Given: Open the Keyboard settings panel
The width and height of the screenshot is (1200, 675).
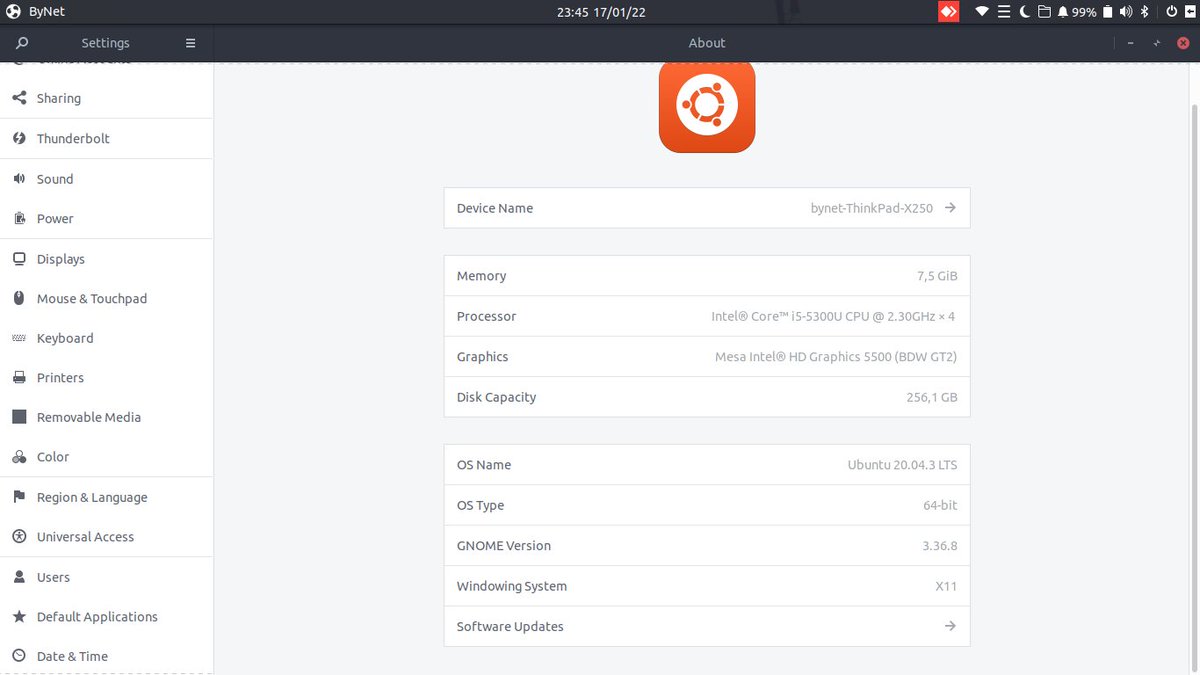Looking at the screenshot, I should tap(106, 338).
